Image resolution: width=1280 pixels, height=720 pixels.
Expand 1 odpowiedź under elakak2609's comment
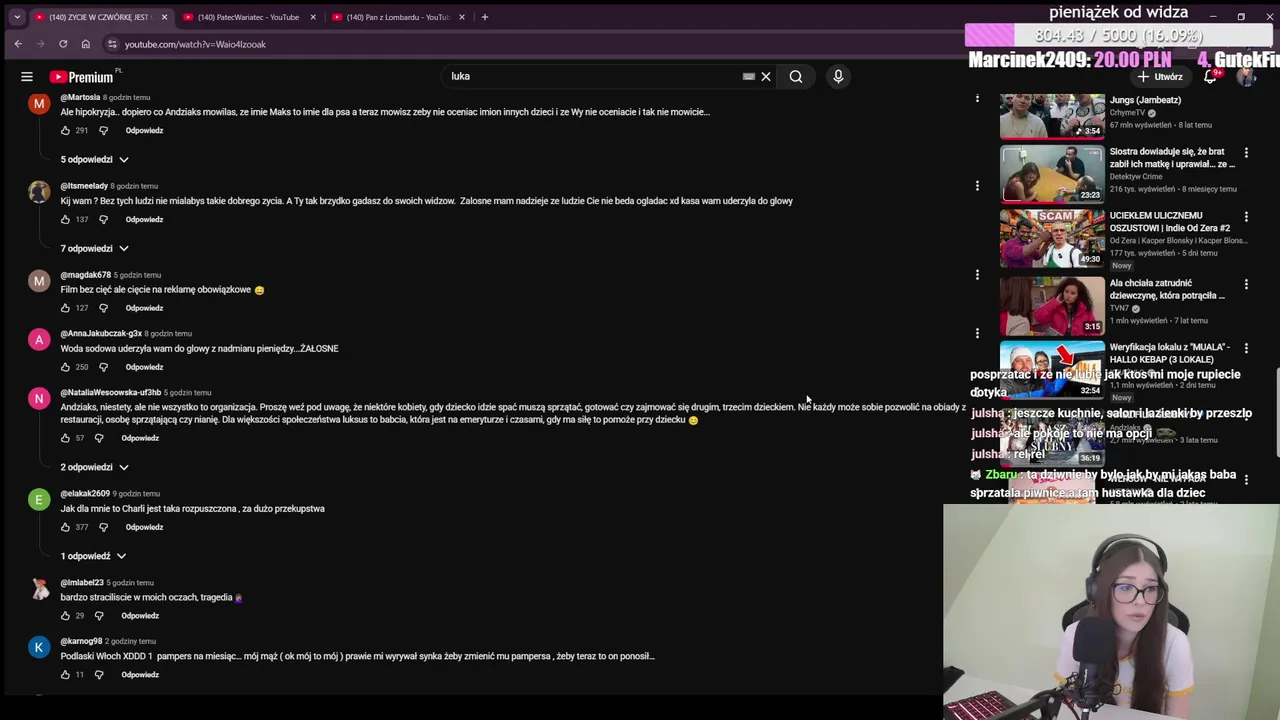[94, 556]
